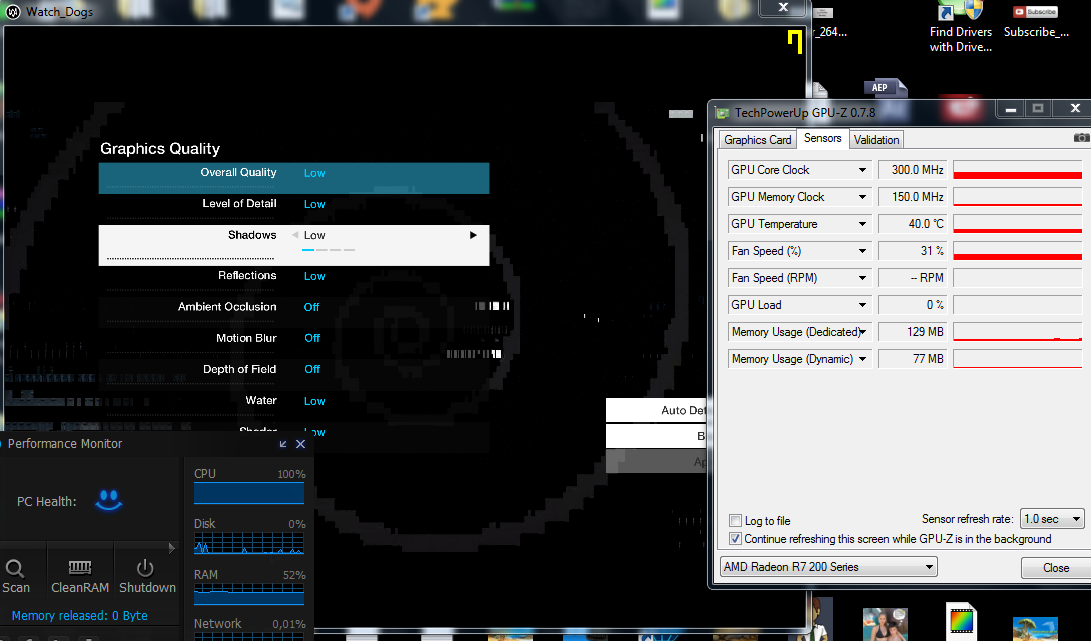Click the CPU usage graph
Viewport: 1091px width, 641px height.
tap(248, 493)
